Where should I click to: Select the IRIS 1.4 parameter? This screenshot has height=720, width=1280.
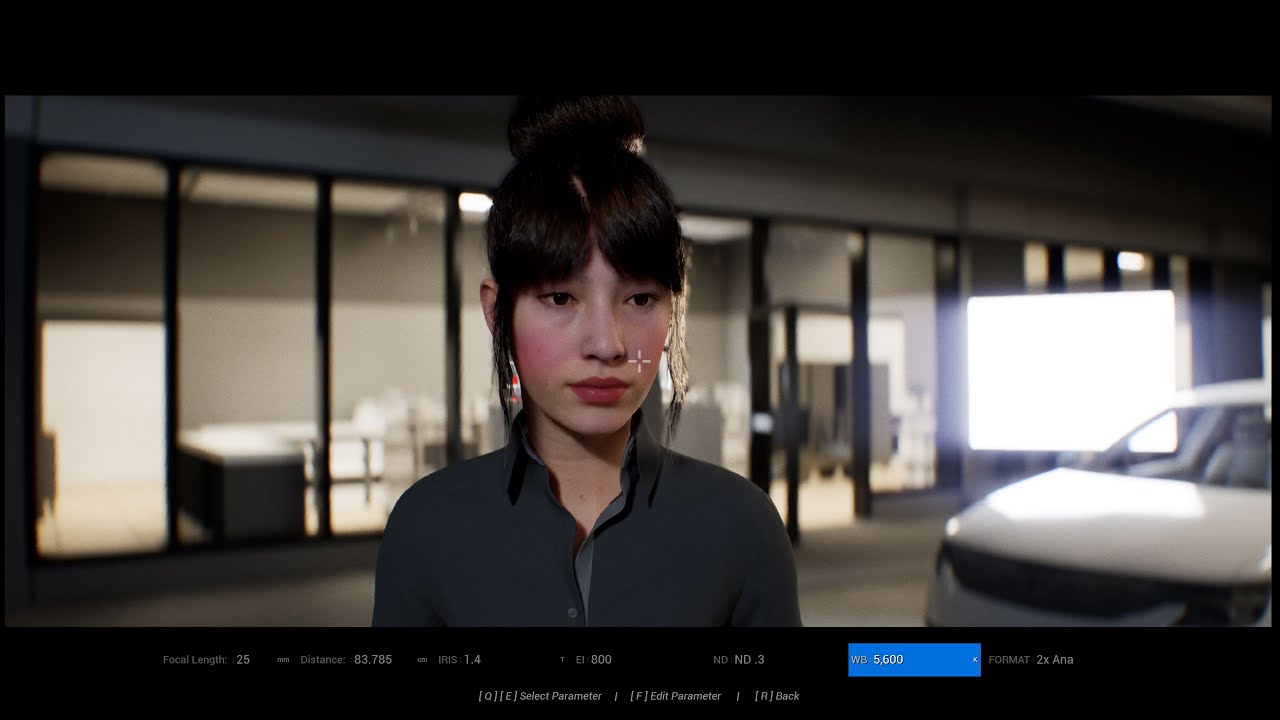pyautogui.click(x=460, y=660)
